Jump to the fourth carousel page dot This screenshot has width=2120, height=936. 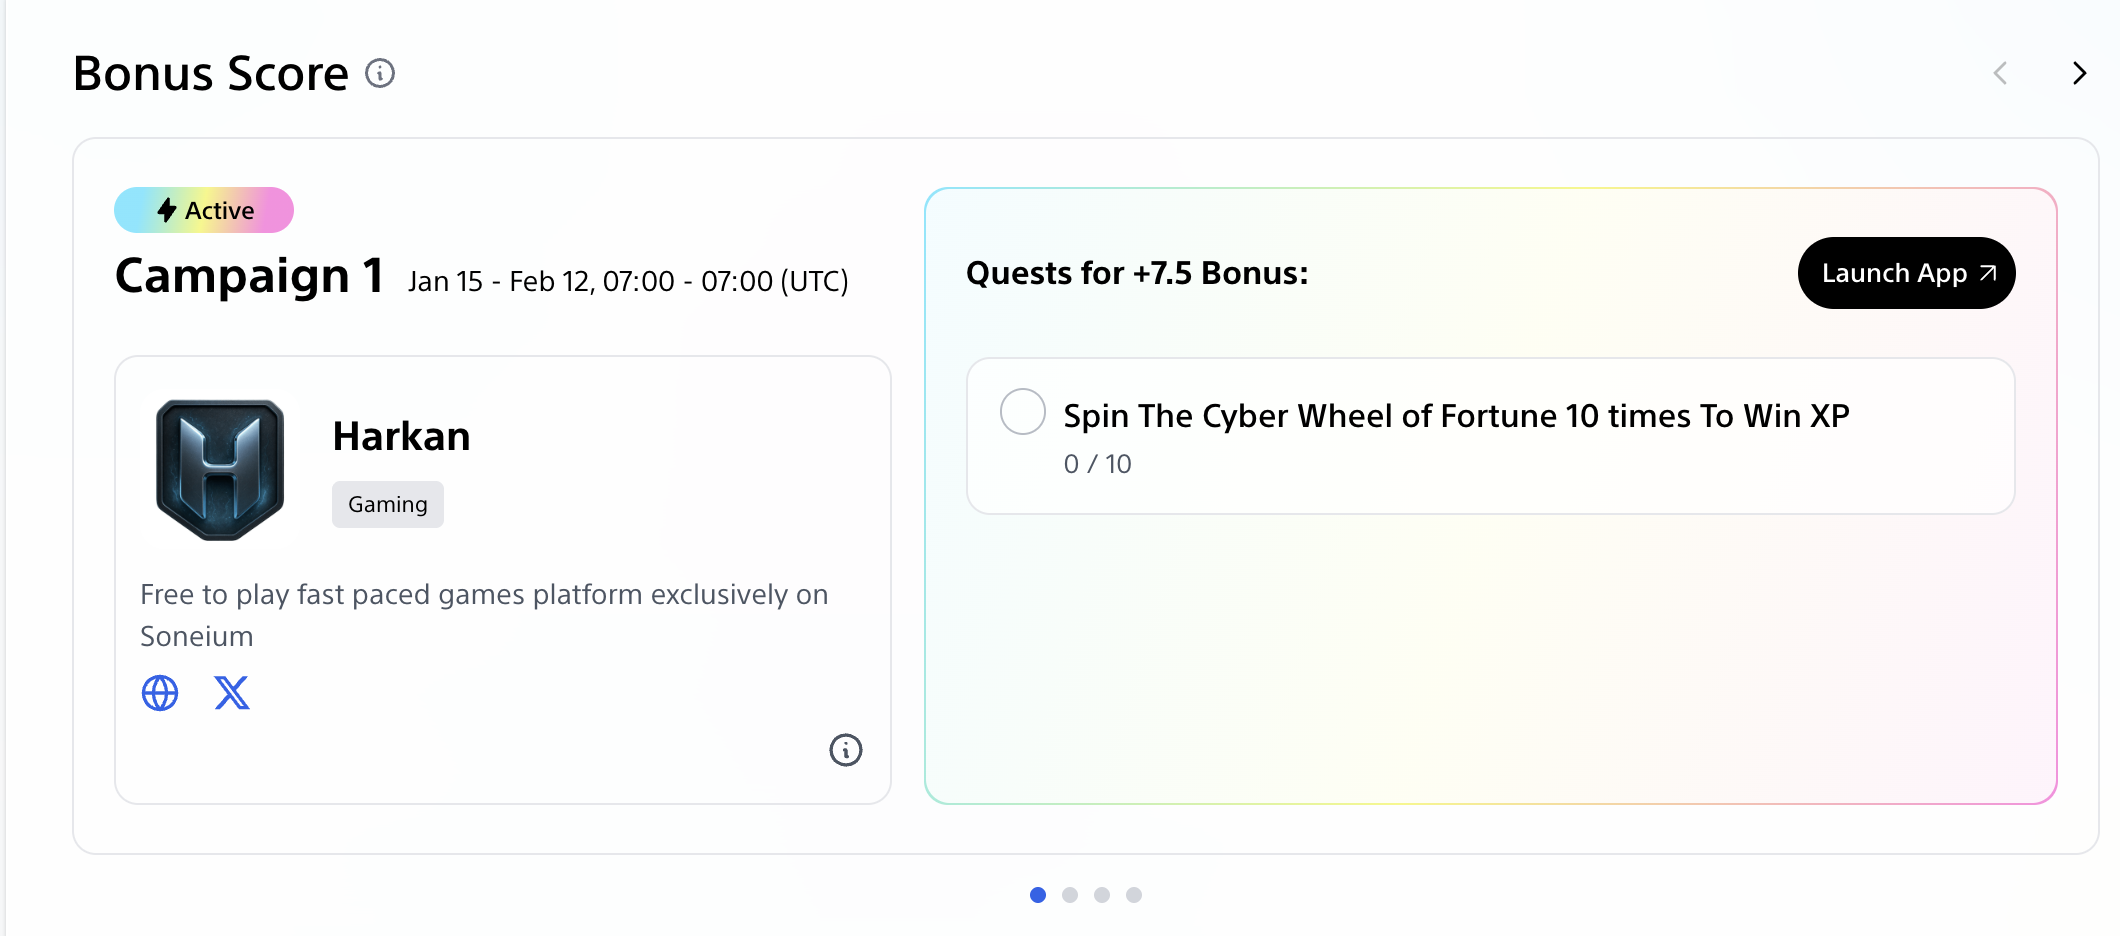(1134, 895)
